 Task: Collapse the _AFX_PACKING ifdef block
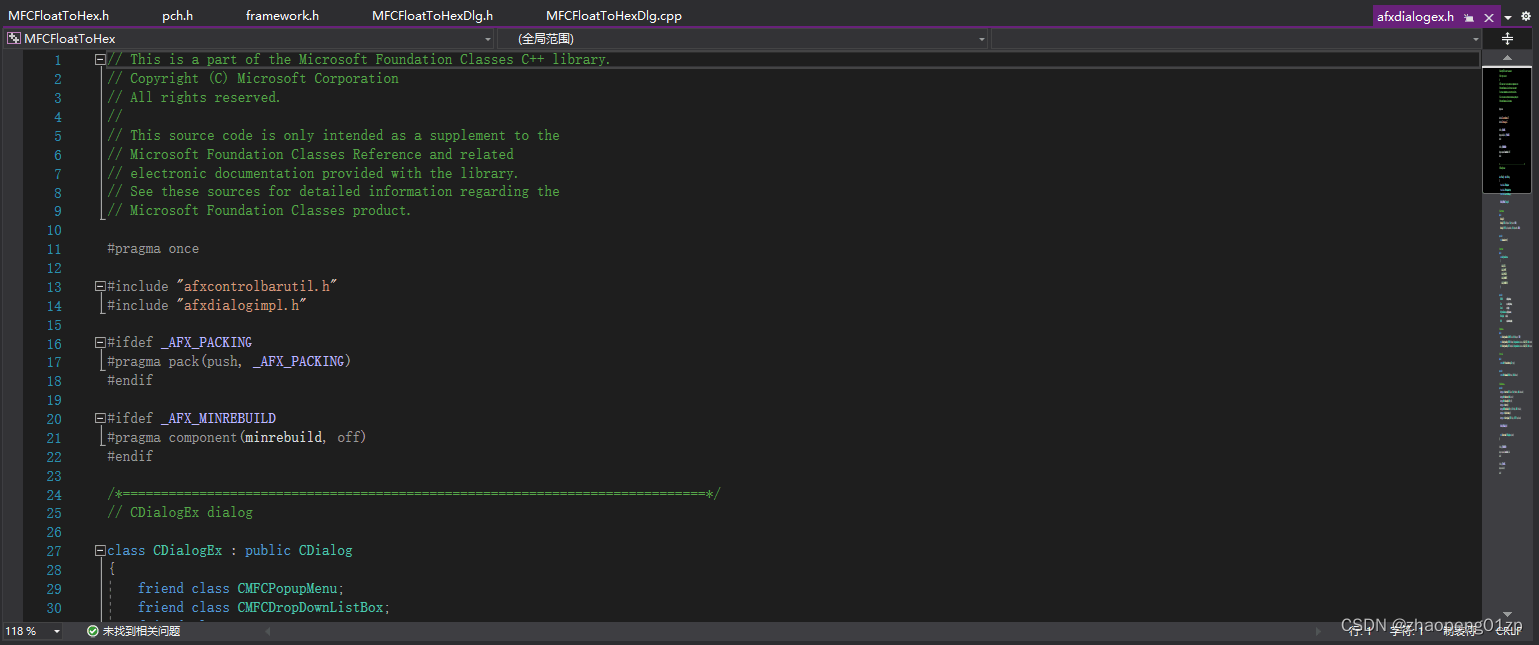[x=99, y=341]
